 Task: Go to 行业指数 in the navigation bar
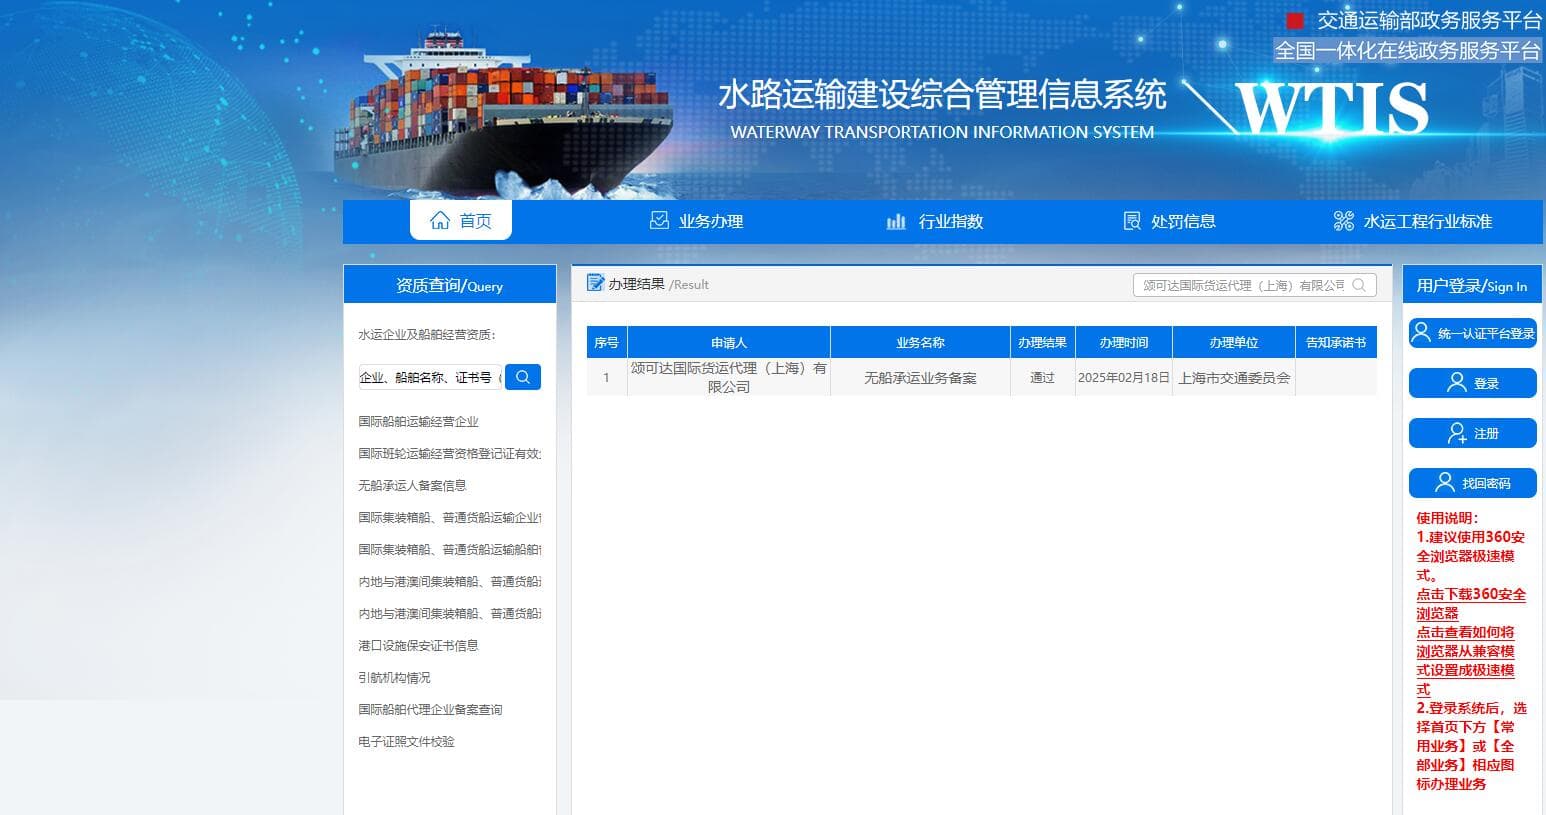click(935, 221)
